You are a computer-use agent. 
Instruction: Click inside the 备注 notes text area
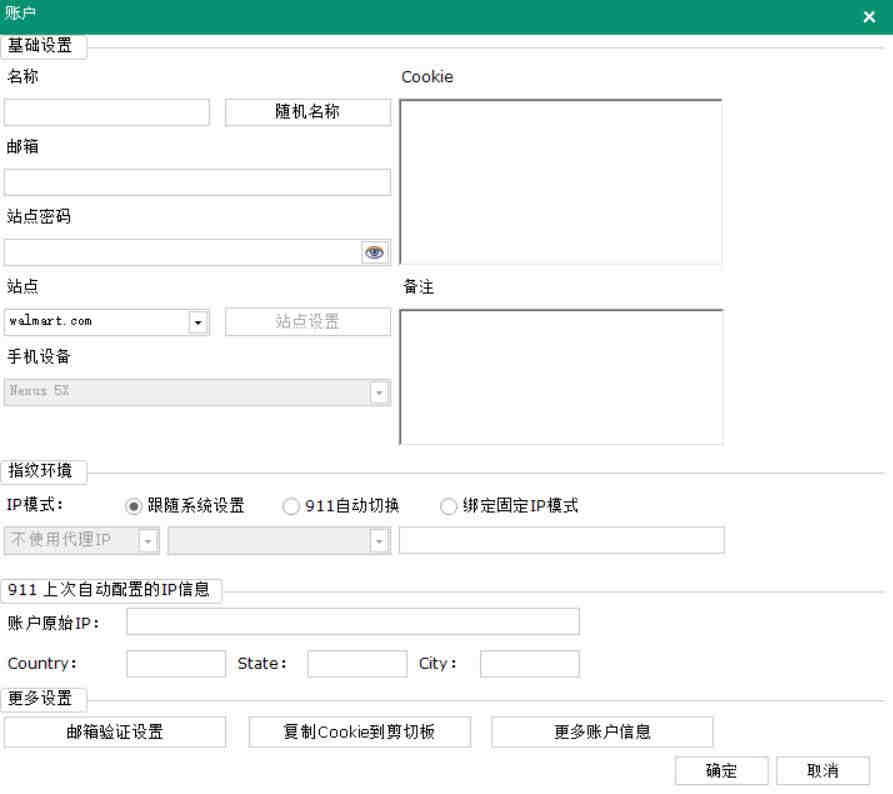(562, 377)
